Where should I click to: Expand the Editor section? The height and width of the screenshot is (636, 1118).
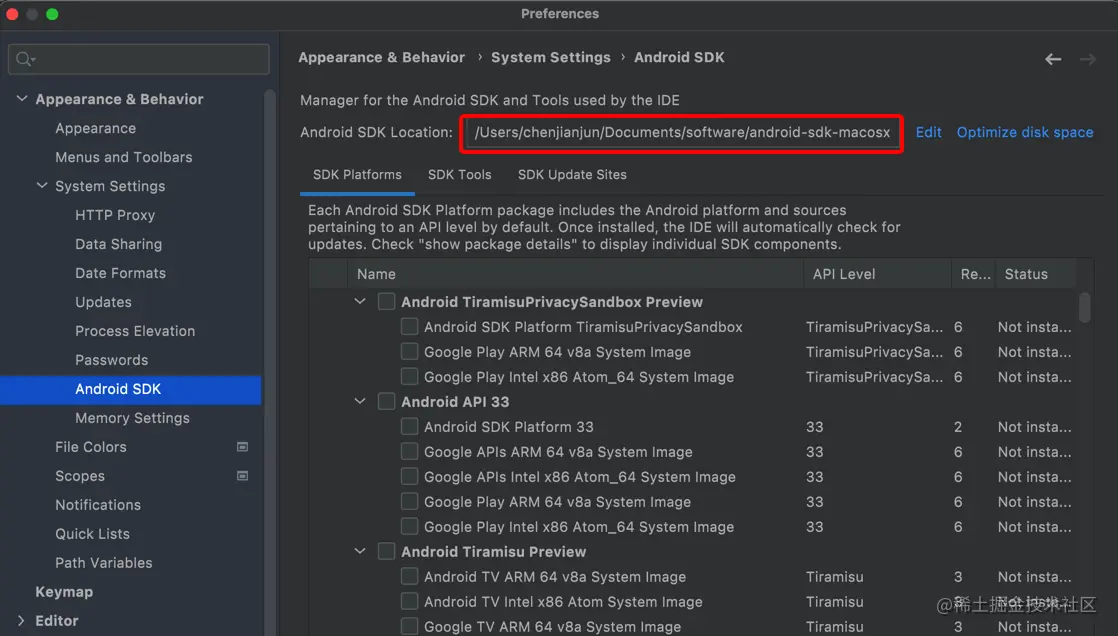coord(21,620)
